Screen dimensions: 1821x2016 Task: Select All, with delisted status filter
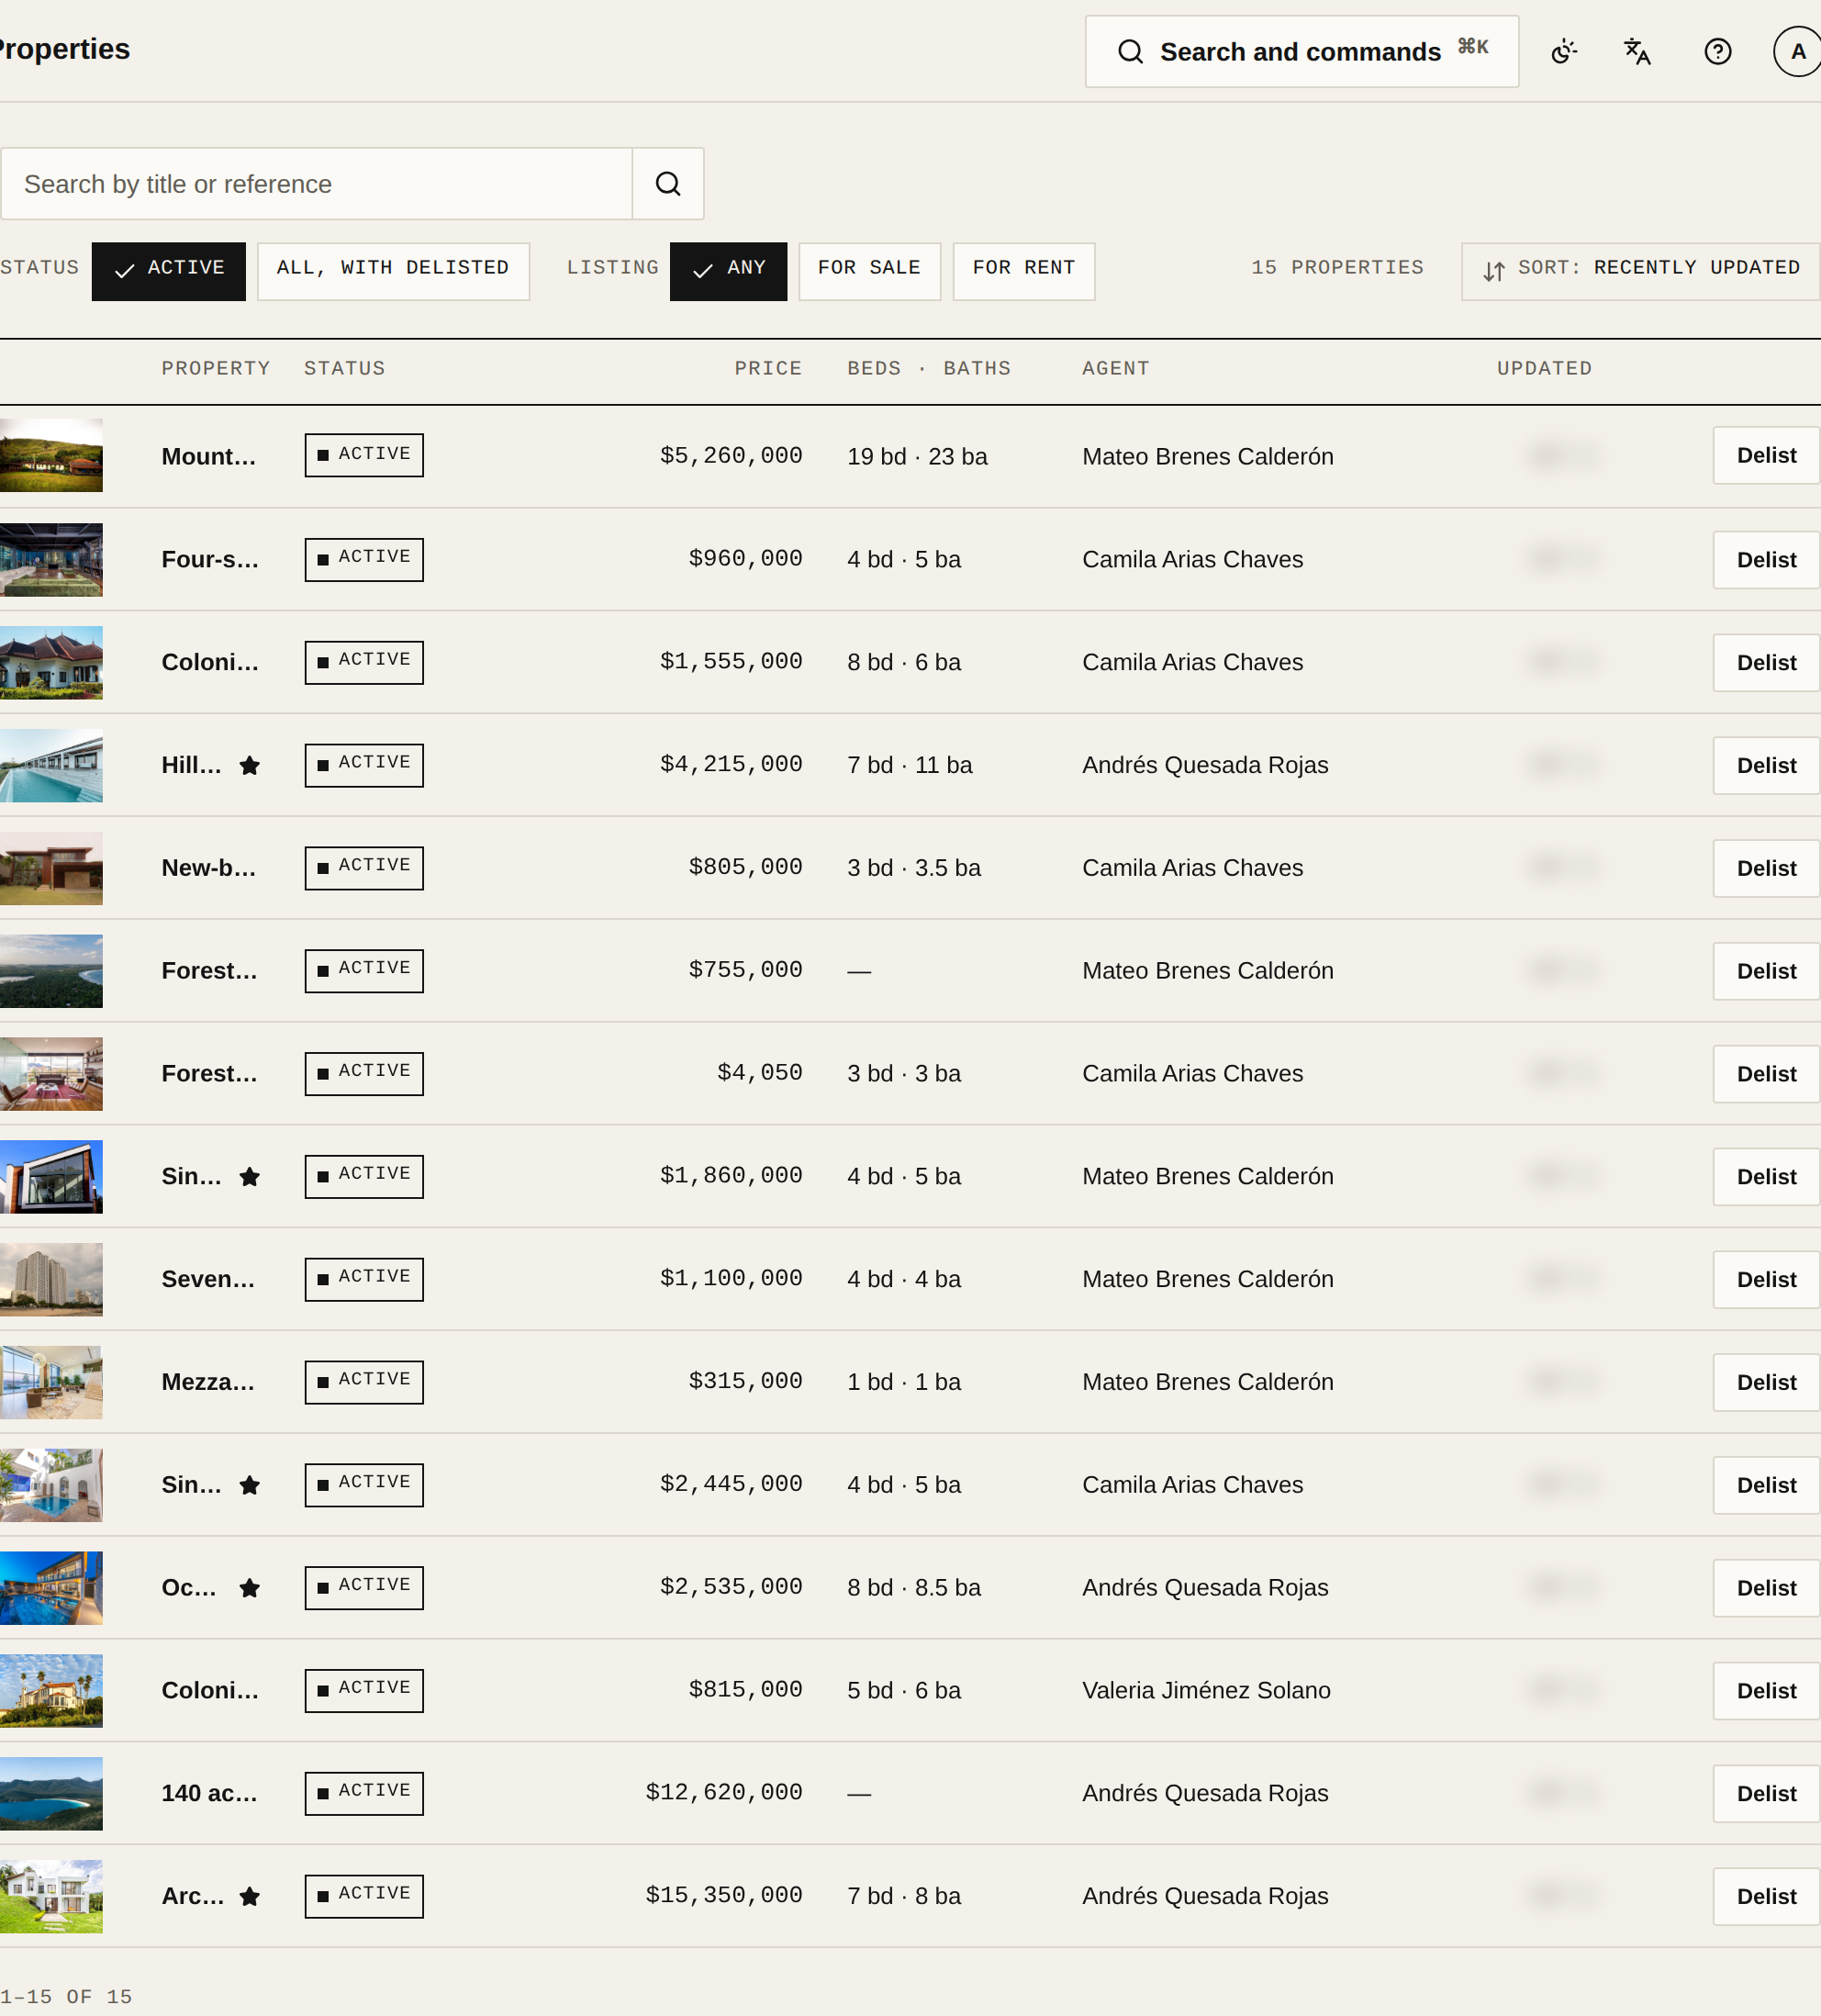[393, 271]
